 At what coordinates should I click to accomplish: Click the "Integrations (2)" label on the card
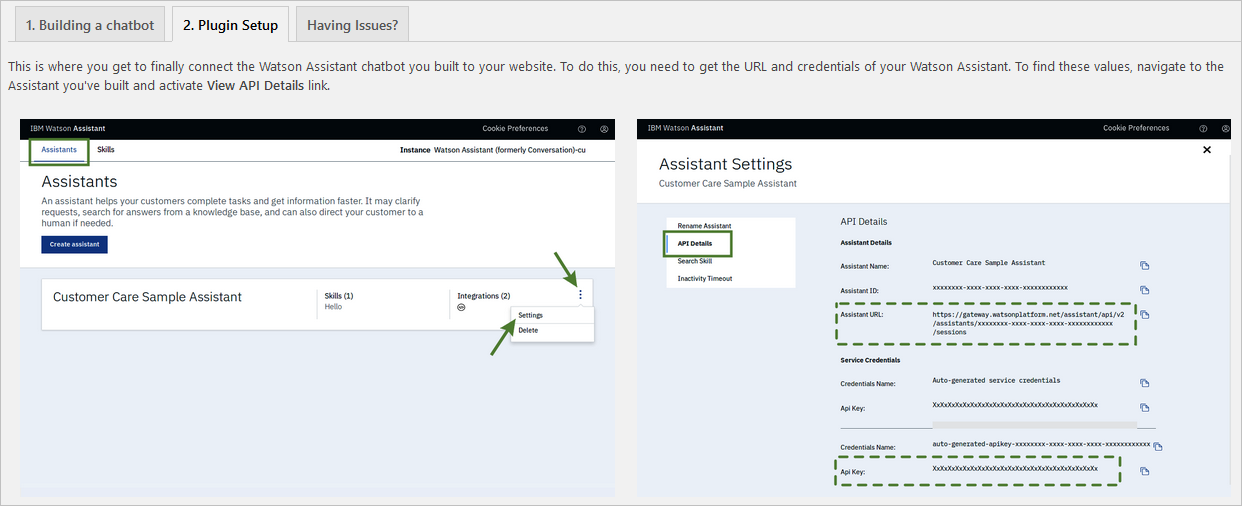(484, 296)
